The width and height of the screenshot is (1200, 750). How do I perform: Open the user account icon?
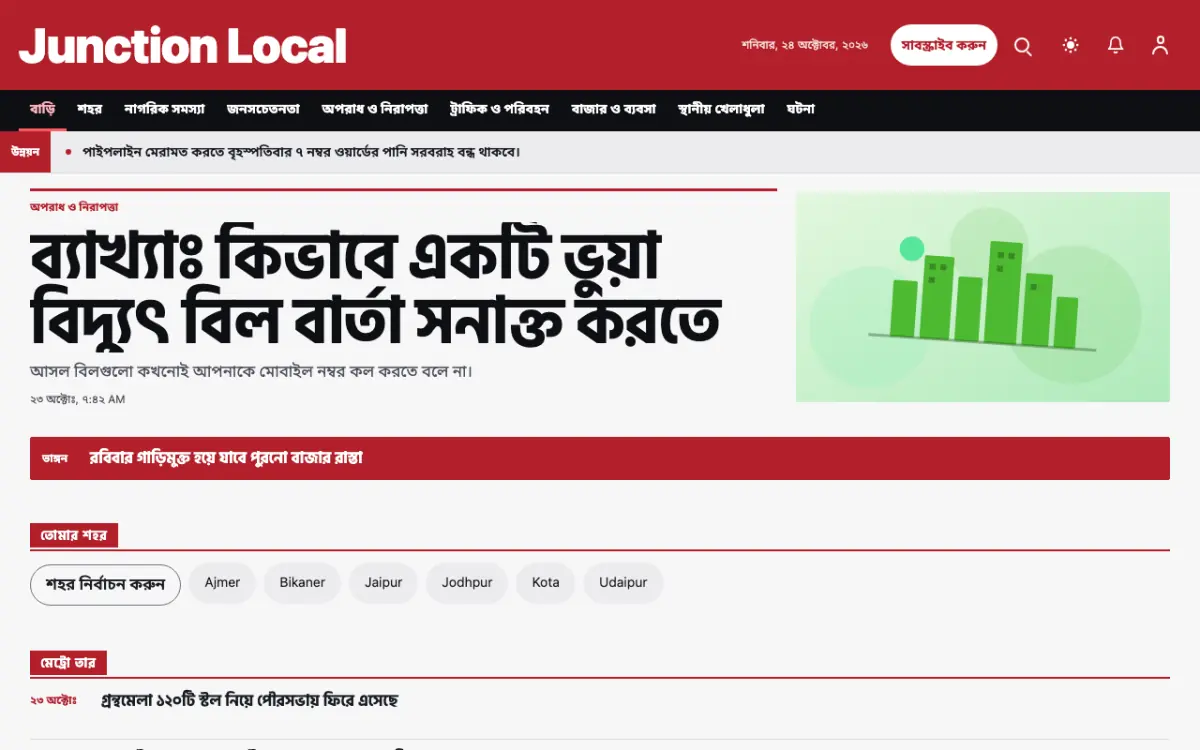1160,45
